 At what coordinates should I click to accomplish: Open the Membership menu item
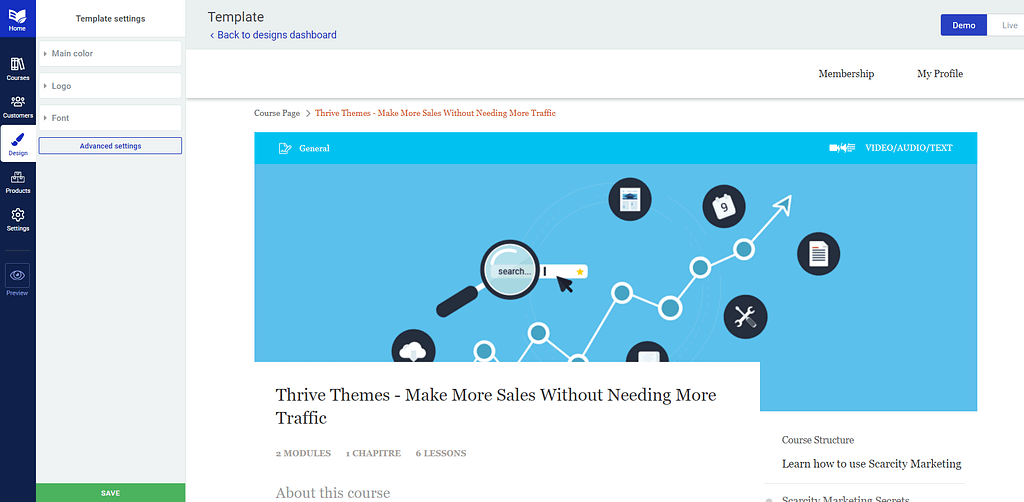coord(846,74)
